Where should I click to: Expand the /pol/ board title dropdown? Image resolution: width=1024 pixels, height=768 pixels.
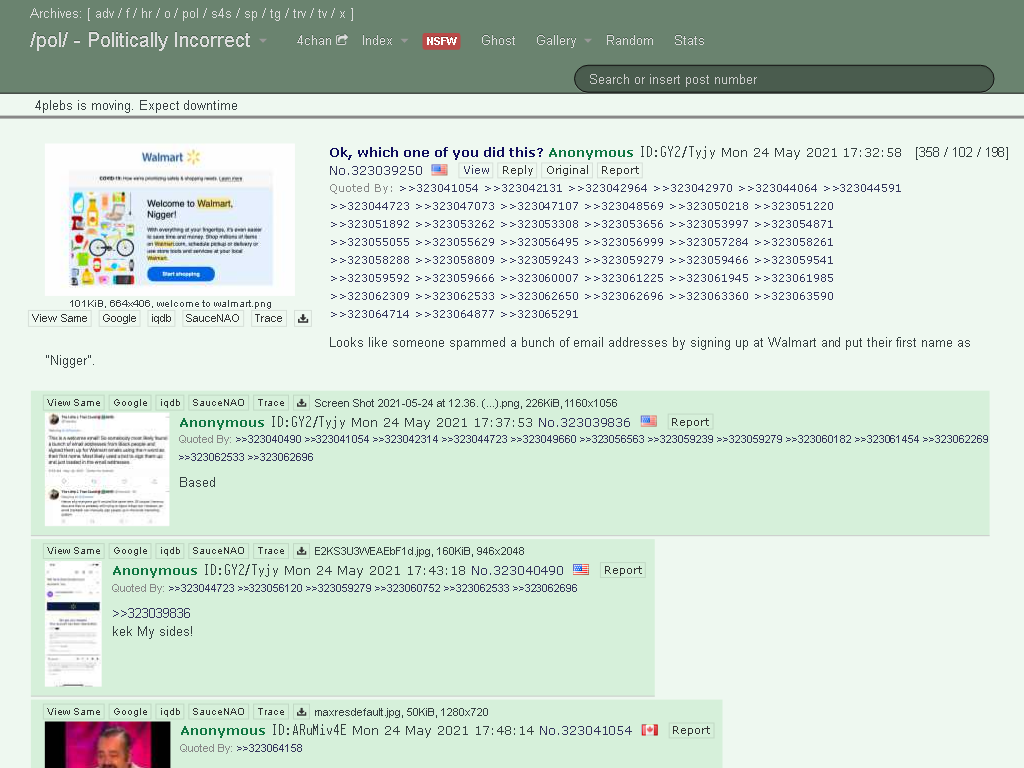[263, 40]
